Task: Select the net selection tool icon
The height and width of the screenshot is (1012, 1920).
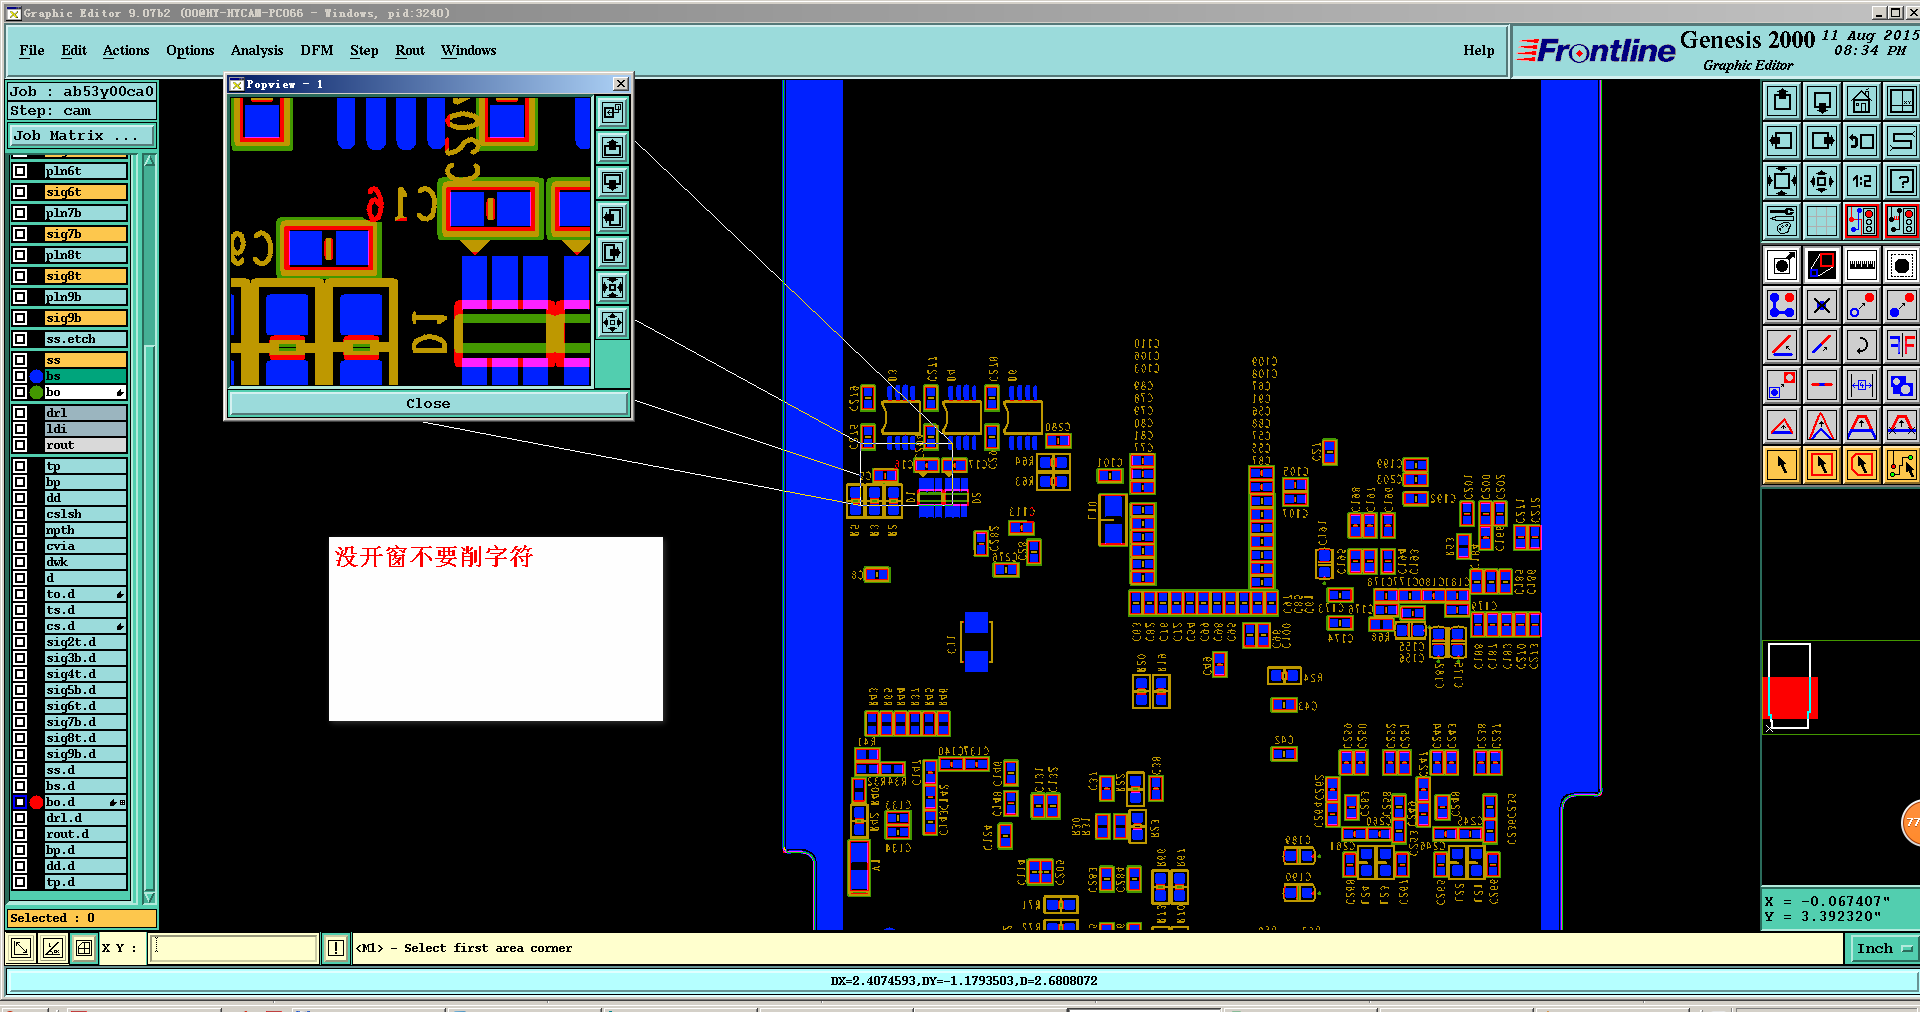Action: point(1902,465)
